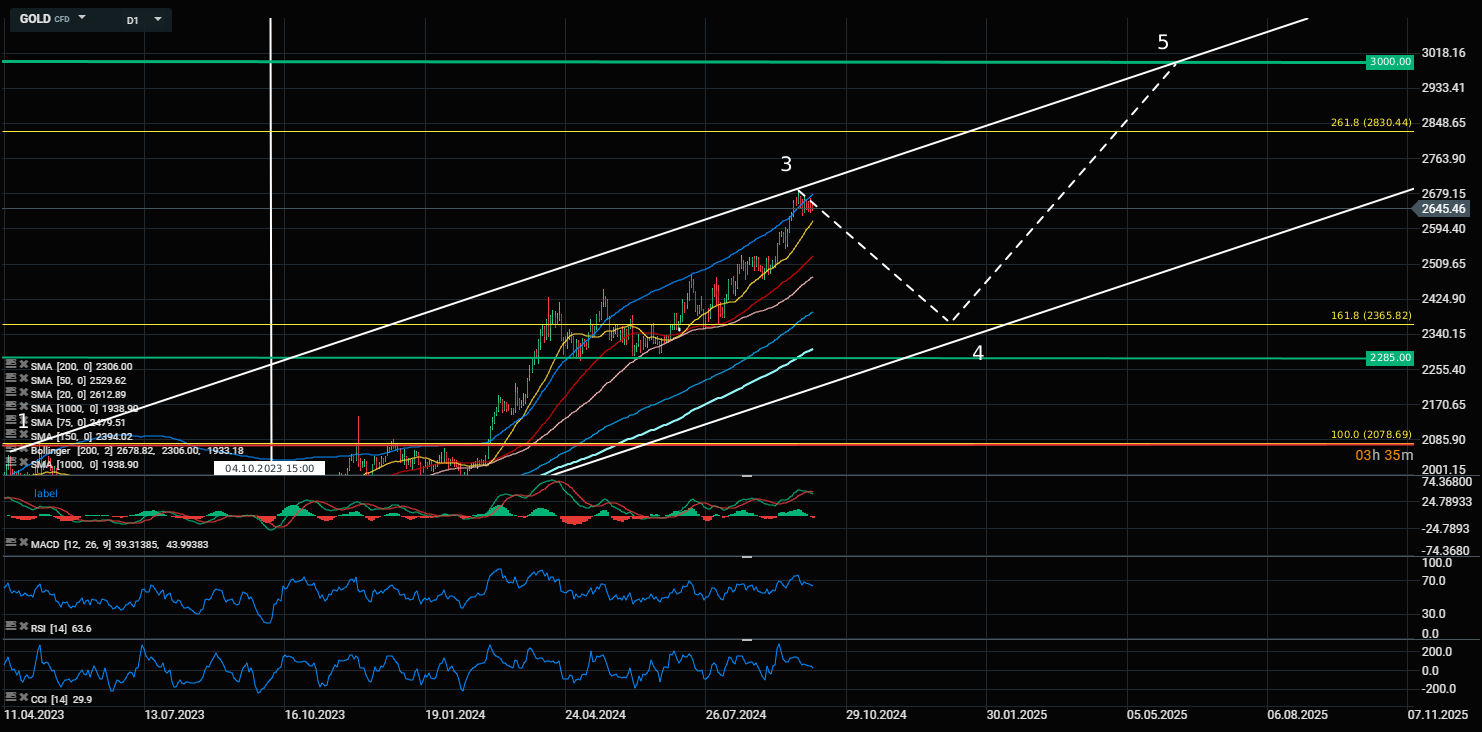1482x732 pixels.
Task: Select the current price 2645.46 marker
Action: point(1441,209)
